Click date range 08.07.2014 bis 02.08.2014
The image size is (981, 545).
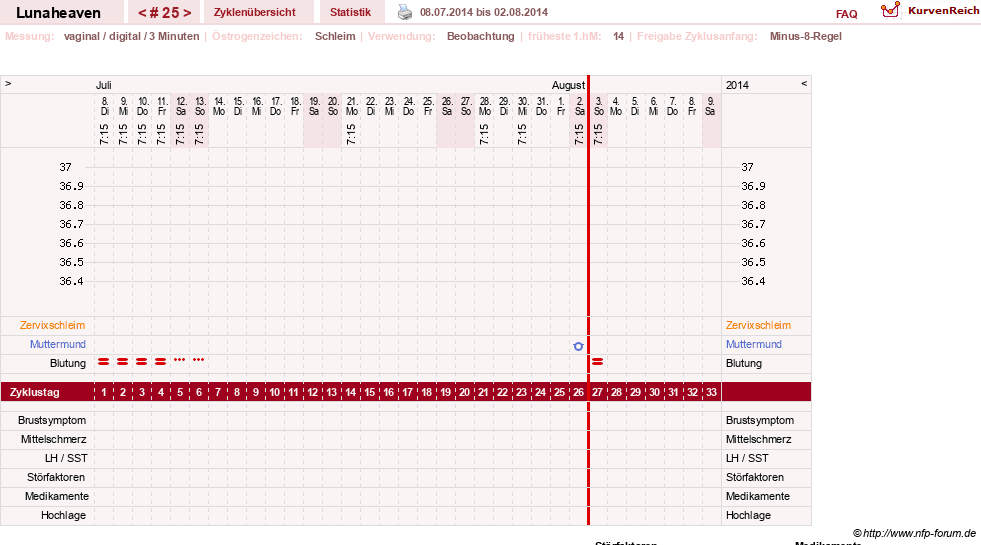click(x=484, y=13)
